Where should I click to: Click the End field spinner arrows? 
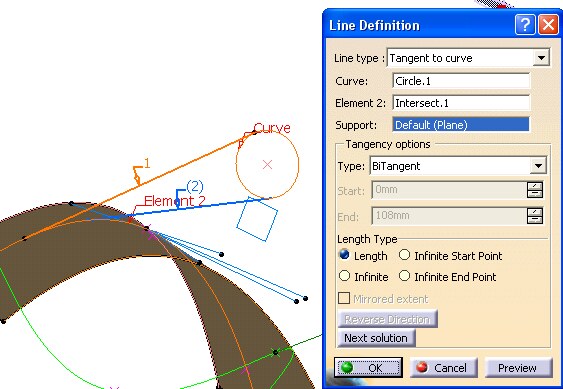coord(535,216)
